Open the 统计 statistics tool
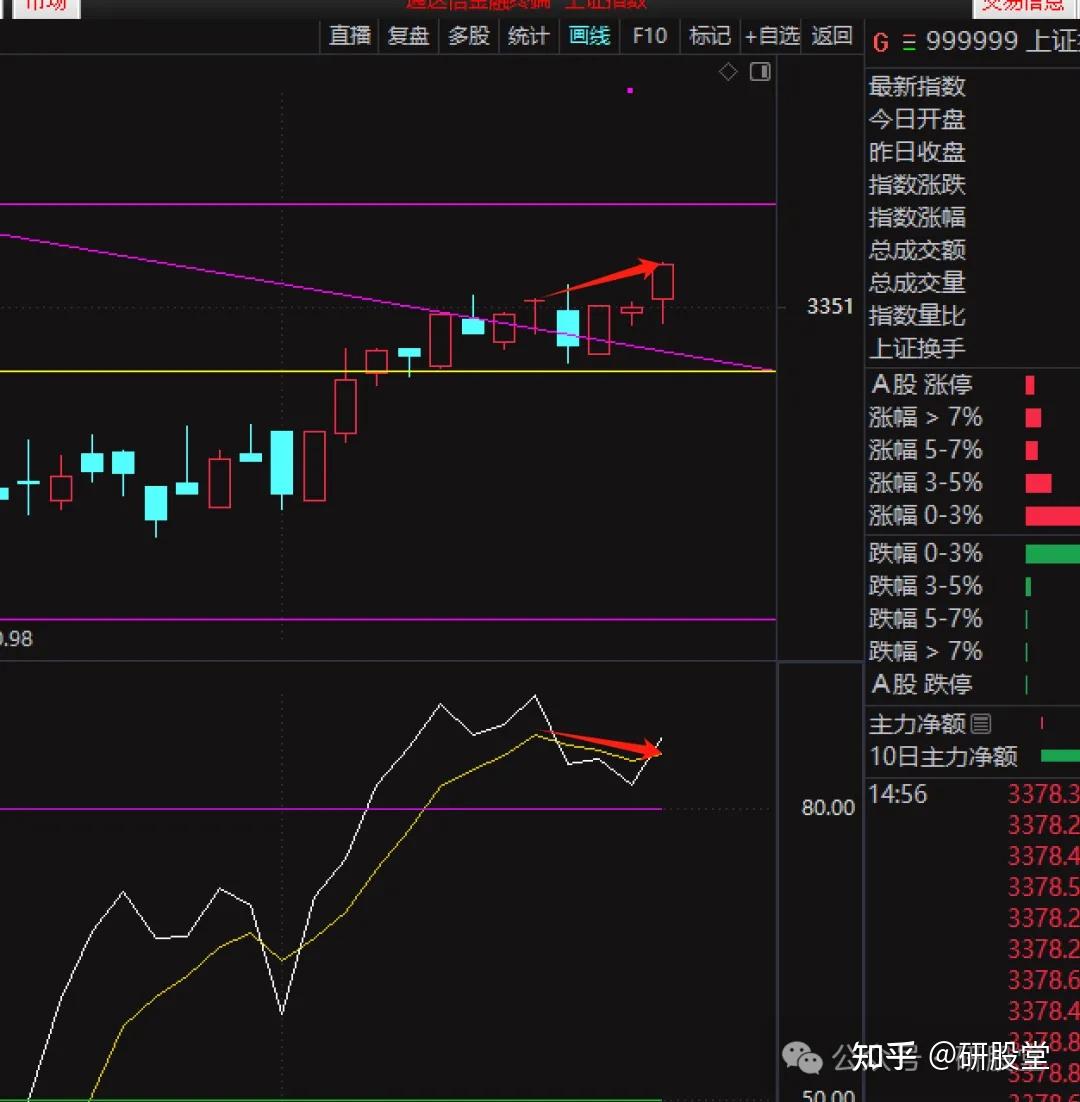This screenshot has width=1080, height=1102. coord(528,36)
